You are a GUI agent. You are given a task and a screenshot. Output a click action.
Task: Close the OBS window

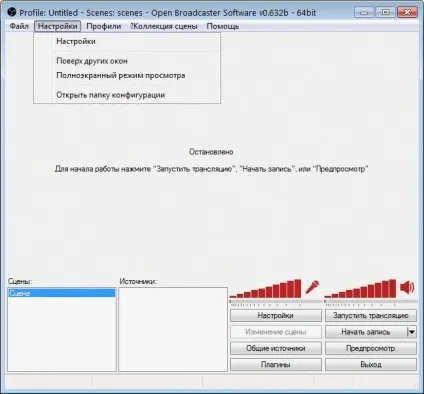407,13
